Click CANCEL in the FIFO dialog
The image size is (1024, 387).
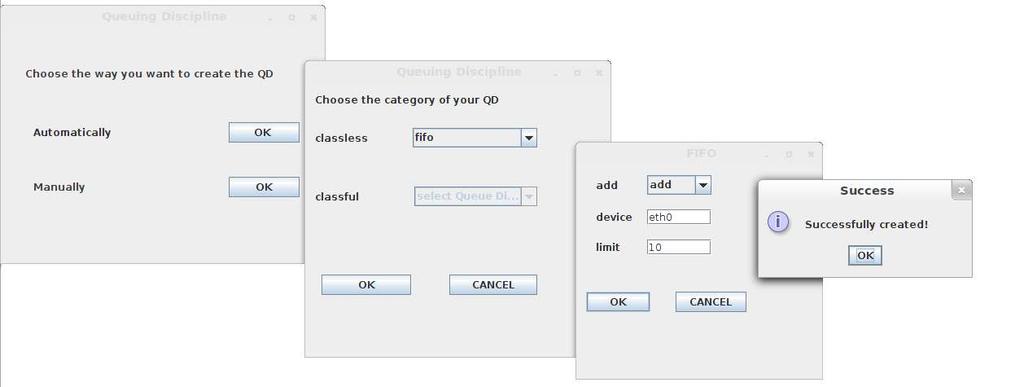711,302
